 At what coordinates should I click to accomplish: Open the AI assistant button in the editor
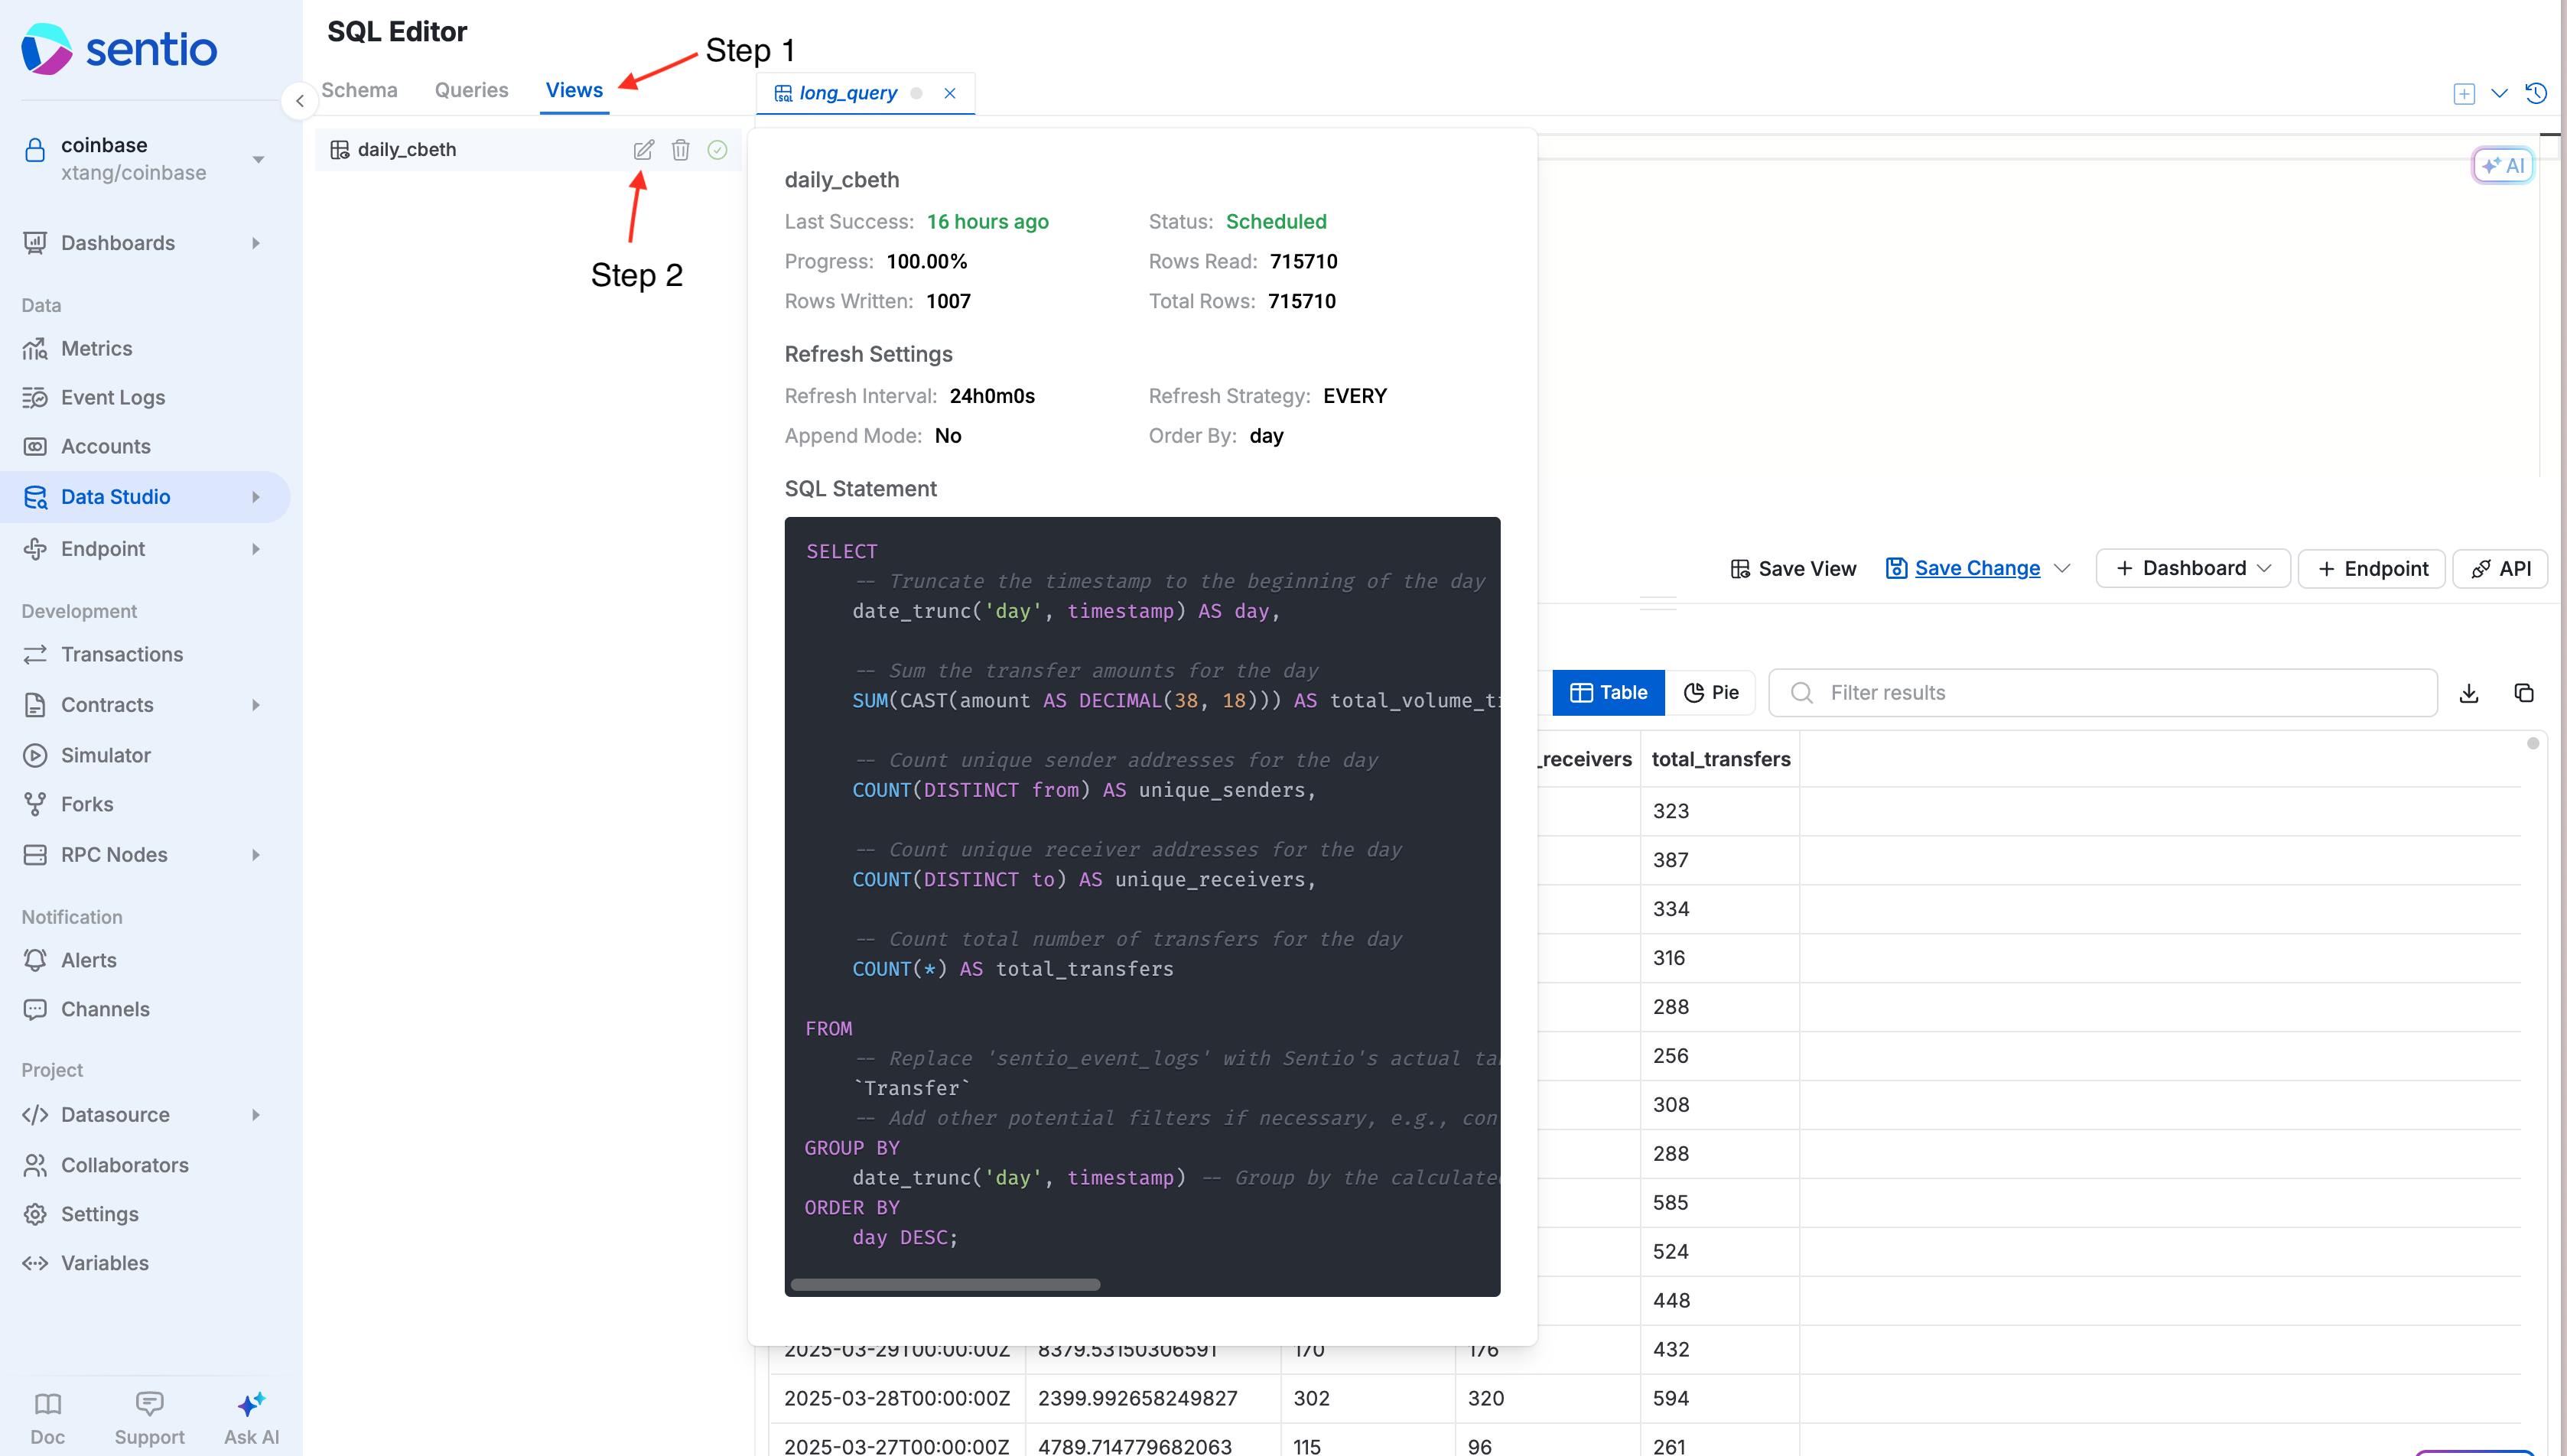(x=2502, y=166)
